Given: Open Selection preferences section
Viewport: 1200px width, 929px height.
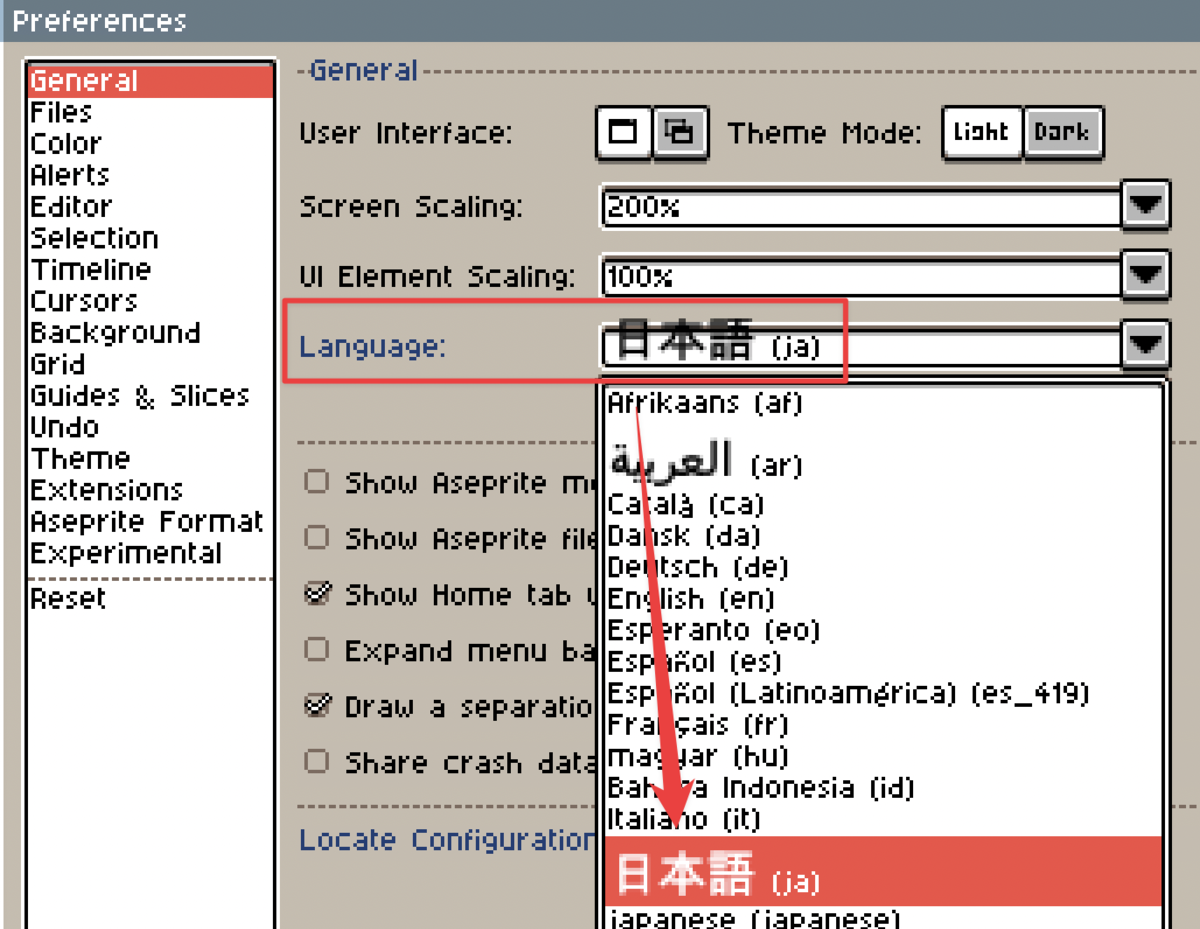Looking at the screenshot, I should tap(150, 238).
